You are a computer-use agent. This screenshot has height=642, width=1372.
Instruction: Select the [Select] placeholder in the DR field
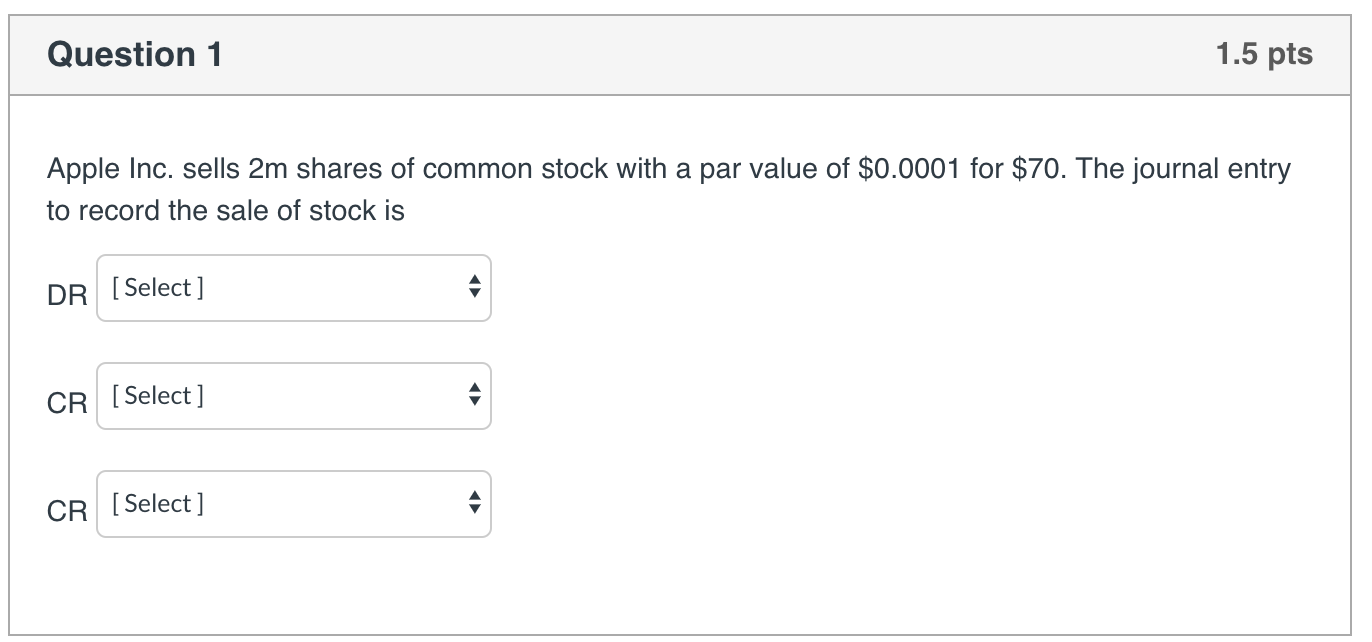158,288
